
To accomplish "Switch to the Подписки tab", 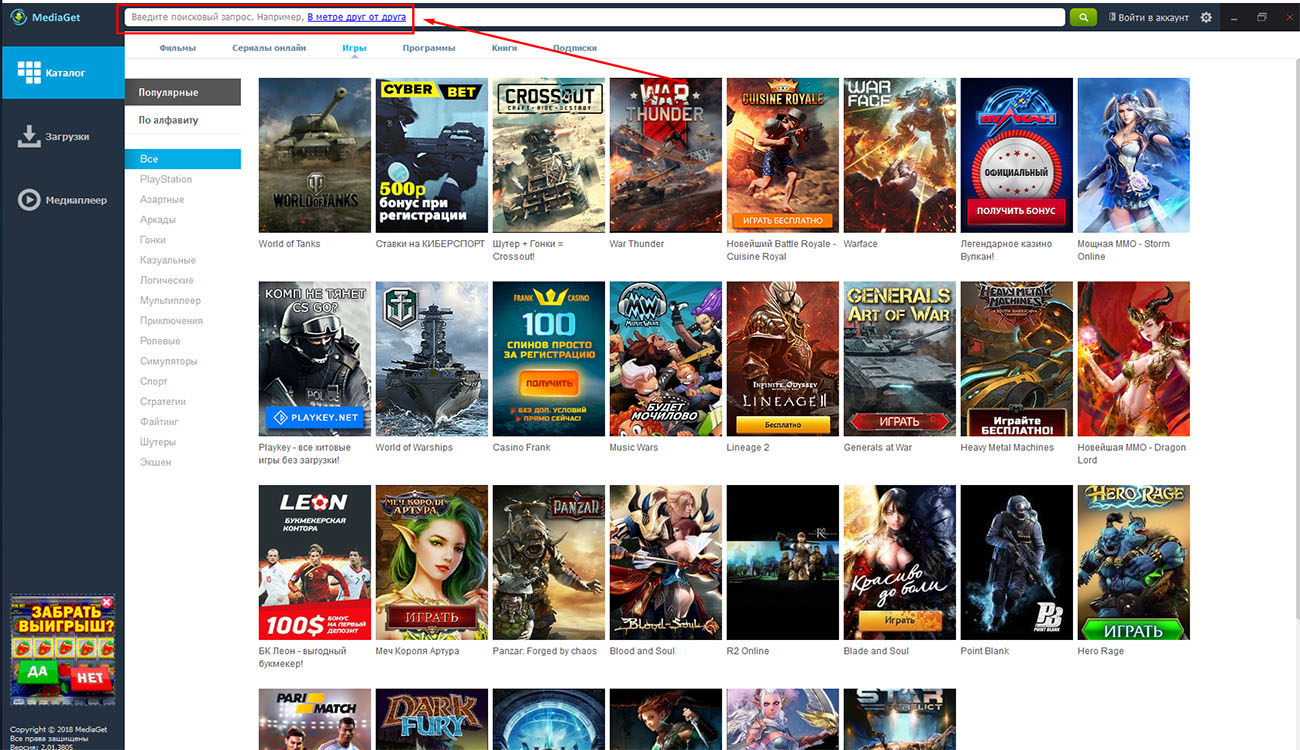I will (575, 48).
